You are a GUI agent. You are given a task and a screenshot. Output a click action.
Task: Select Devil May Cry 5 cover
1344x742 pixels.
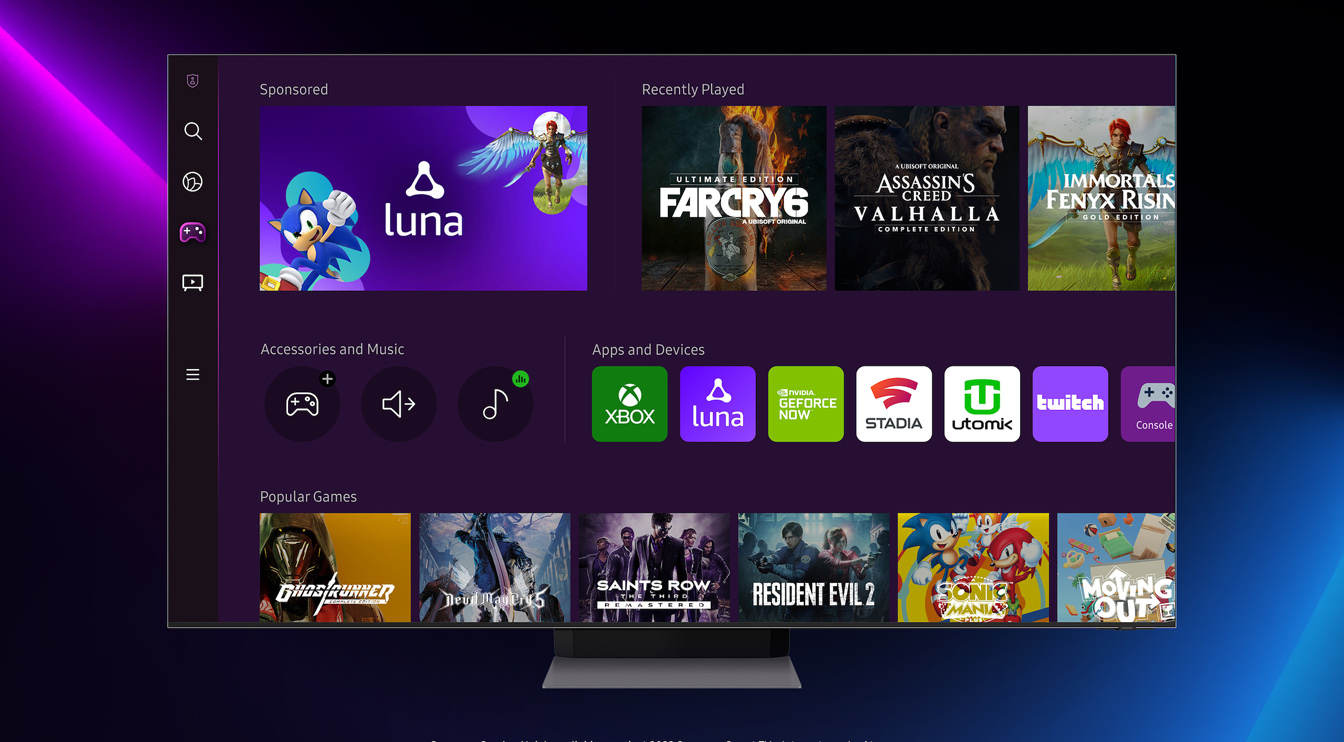(x=495, y=568)
